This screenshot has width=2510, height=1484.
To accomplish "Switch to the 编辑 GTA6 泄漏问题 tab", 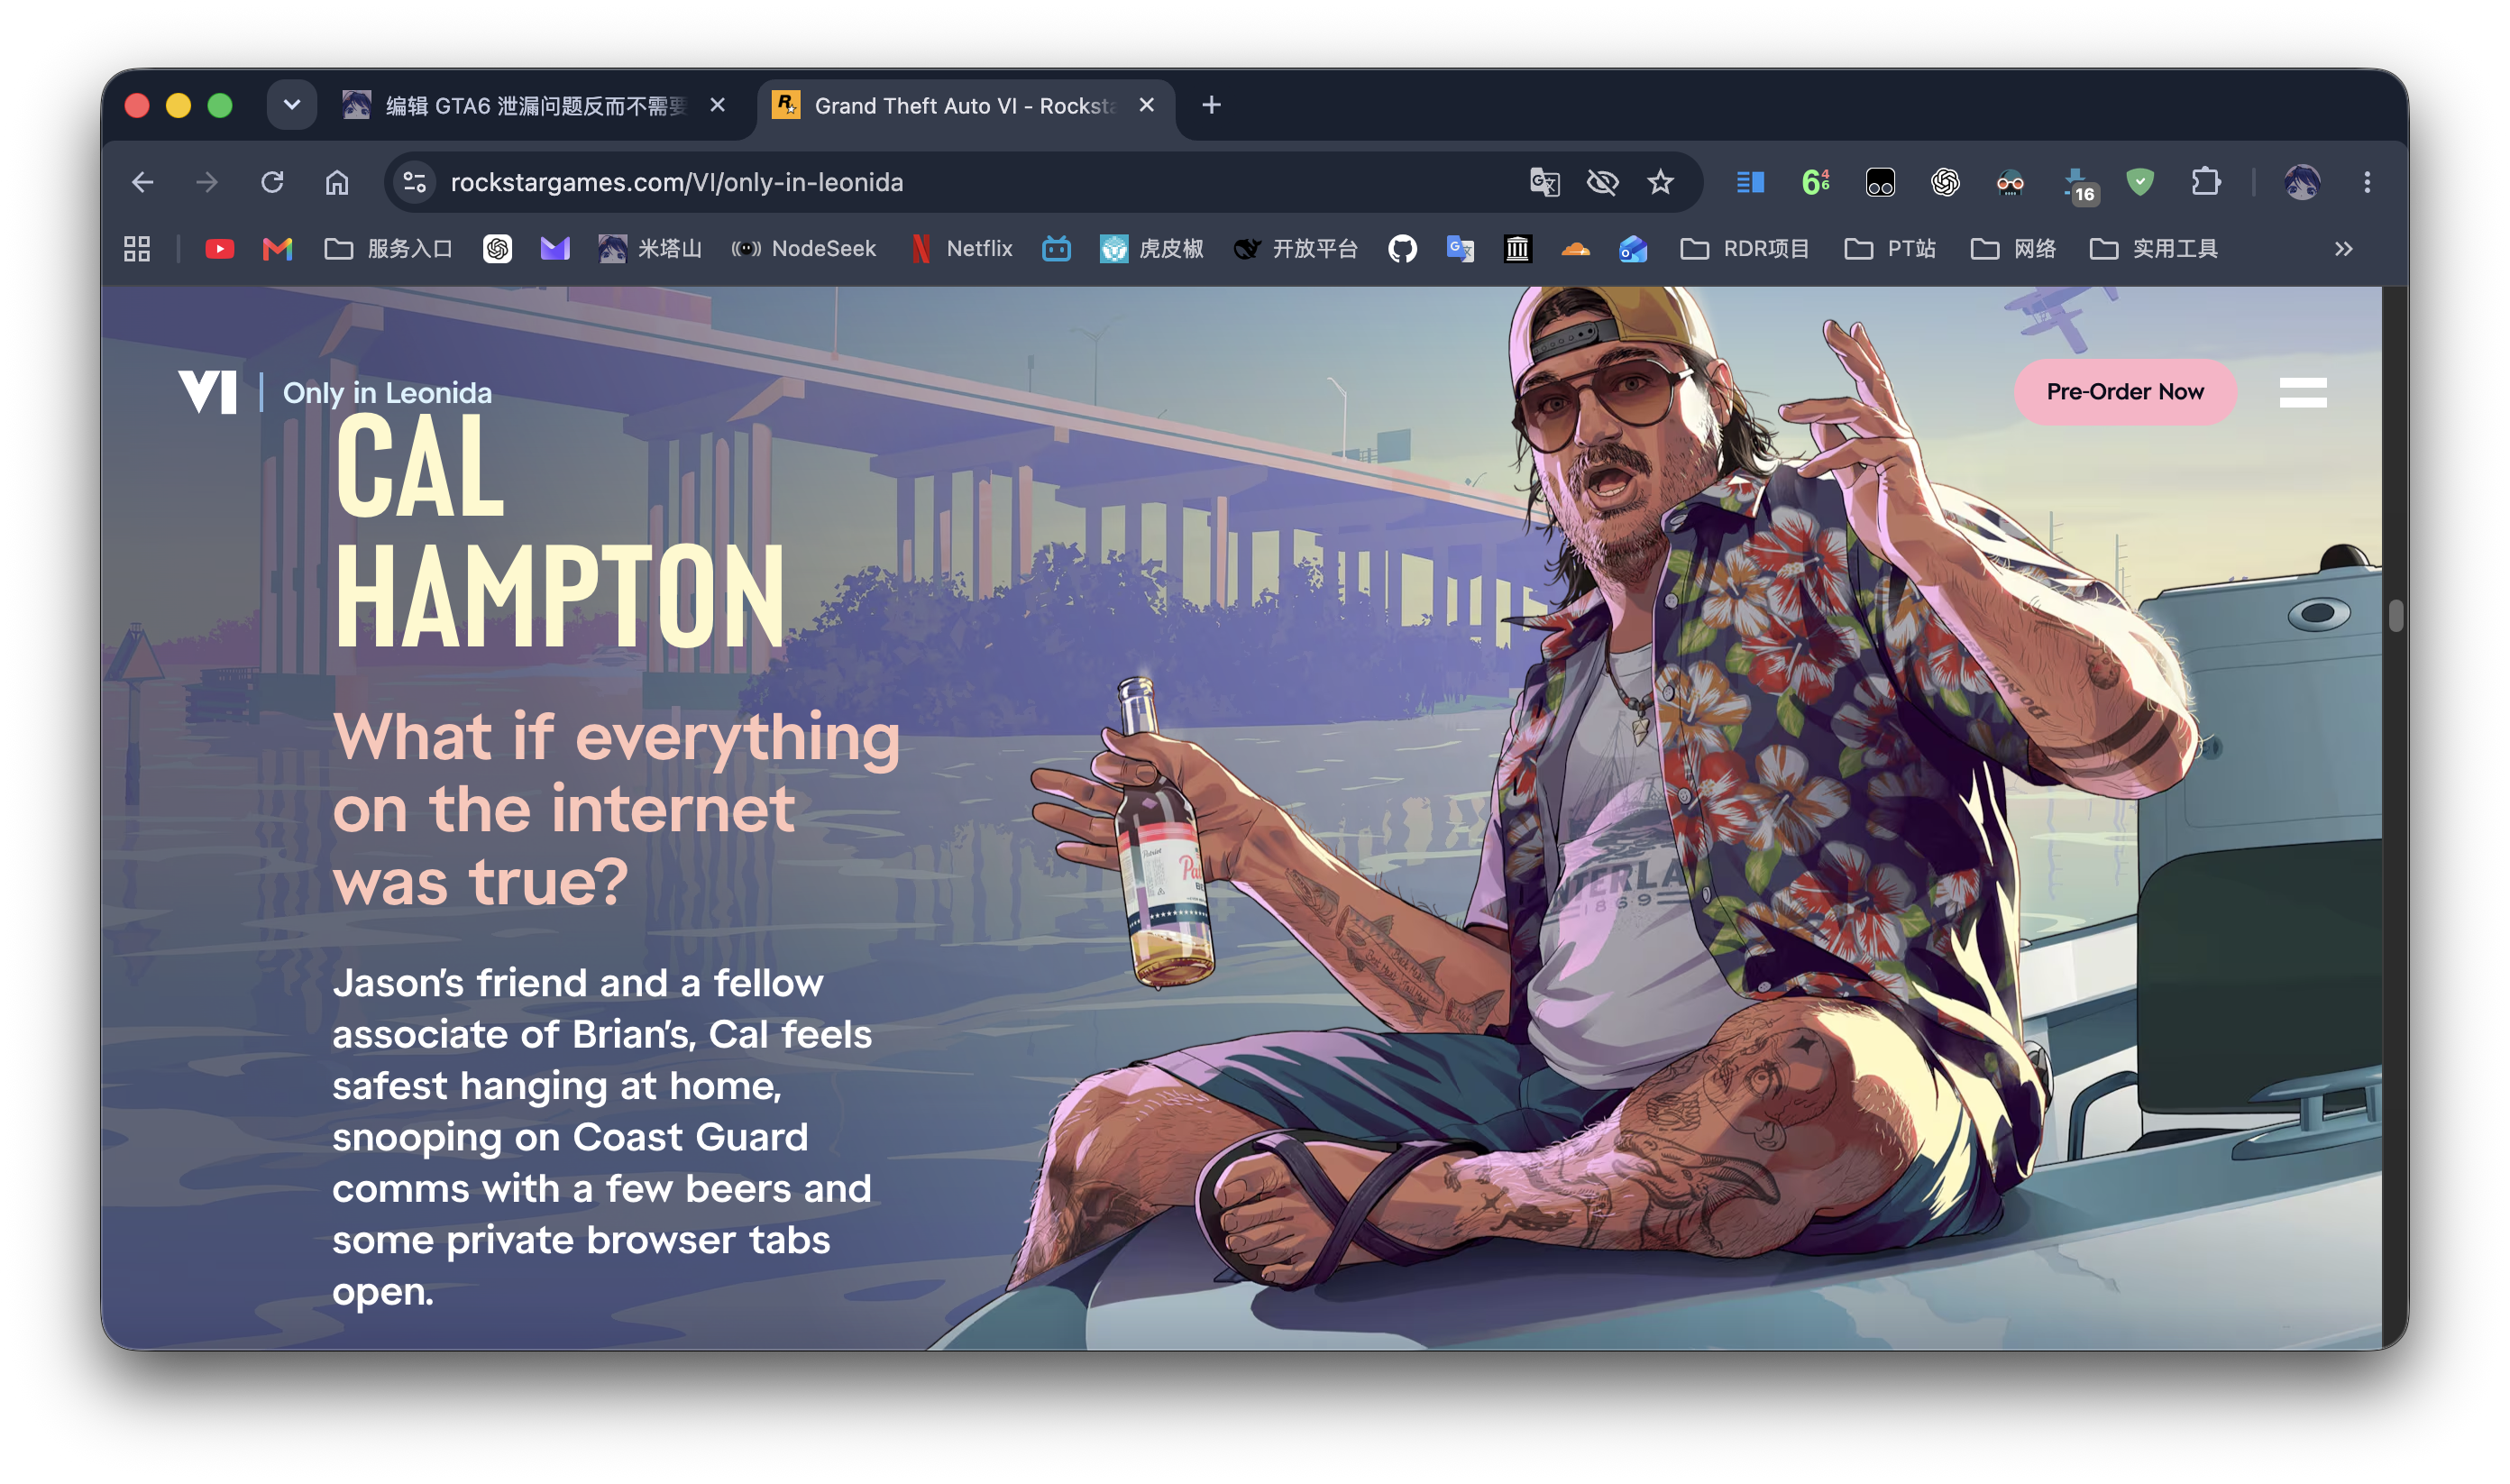I will 535,106.
